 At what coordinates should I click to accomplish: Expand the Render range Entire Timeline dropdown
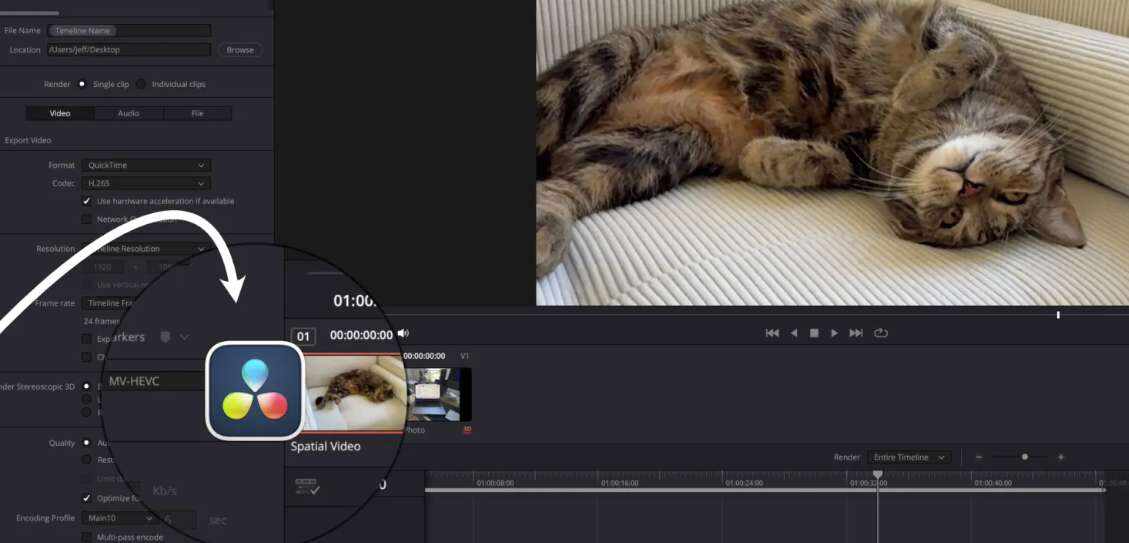[908, 457]
